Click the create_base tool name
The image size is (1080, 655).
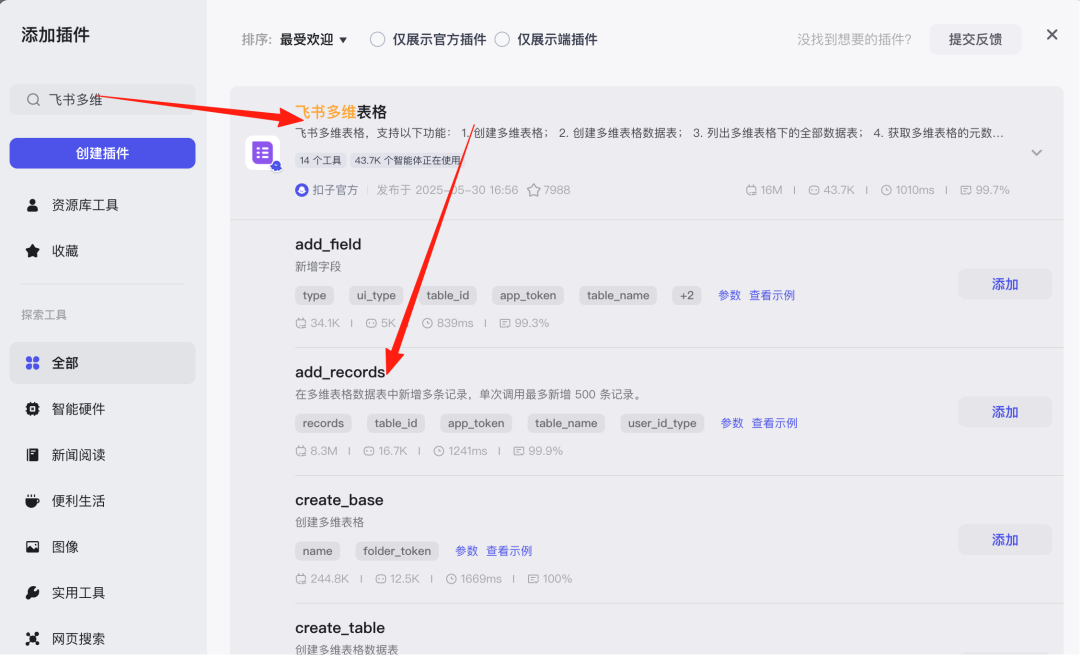[x=339, y=500]
